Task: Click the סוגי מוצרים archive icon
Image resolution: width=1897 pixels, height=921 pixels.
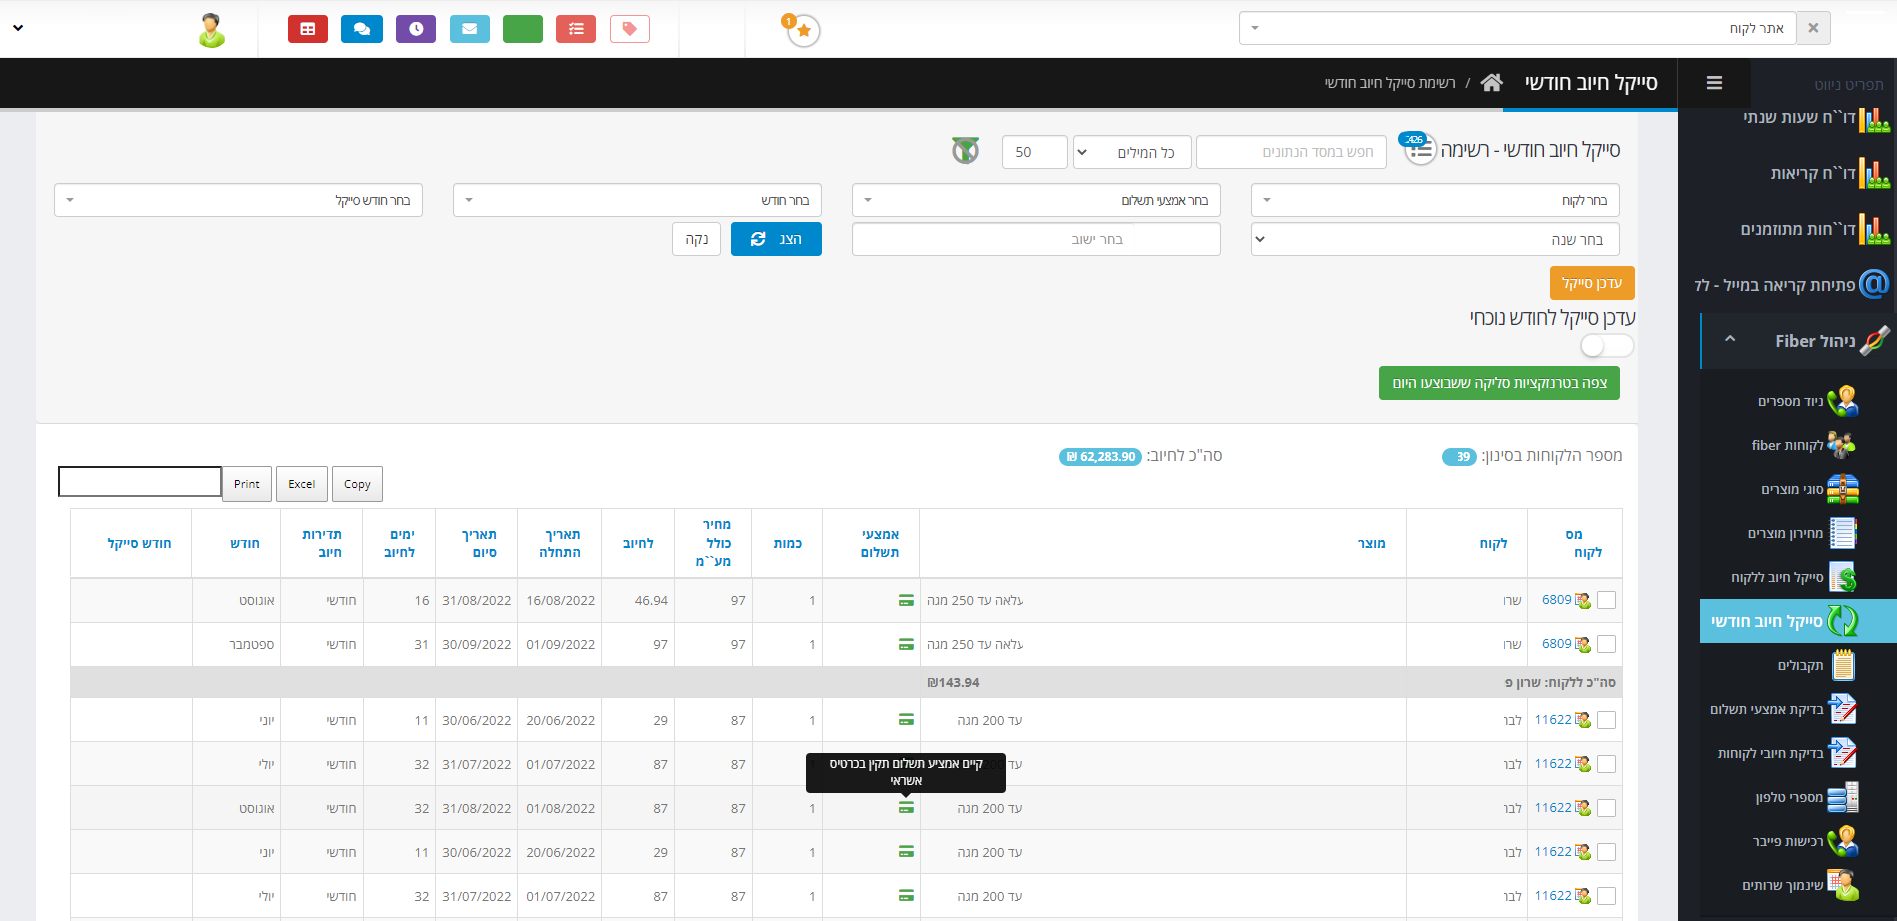Action: click(x=1843, y=489)
